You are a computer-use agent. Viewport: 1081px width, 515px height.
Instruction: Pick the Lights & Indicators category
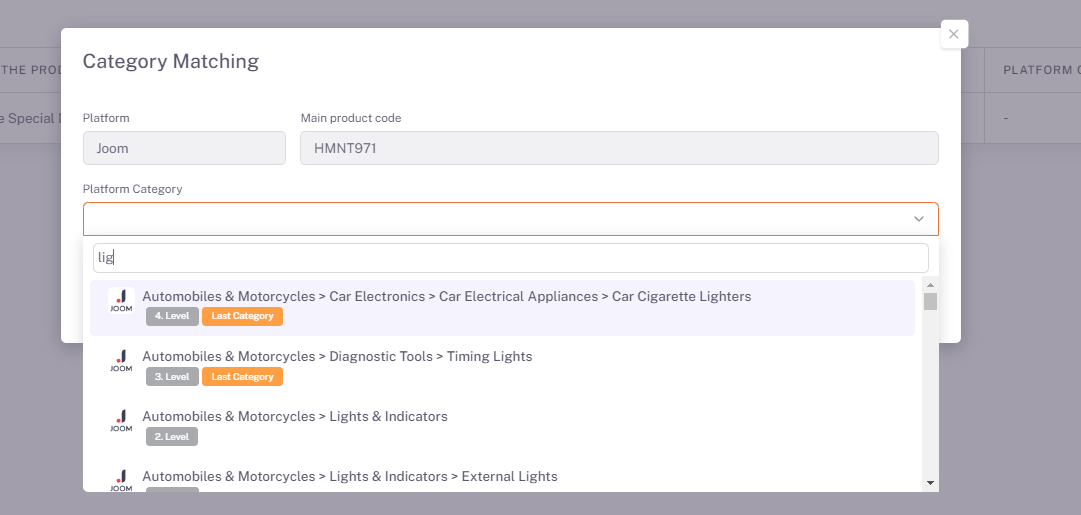(295, 417)
